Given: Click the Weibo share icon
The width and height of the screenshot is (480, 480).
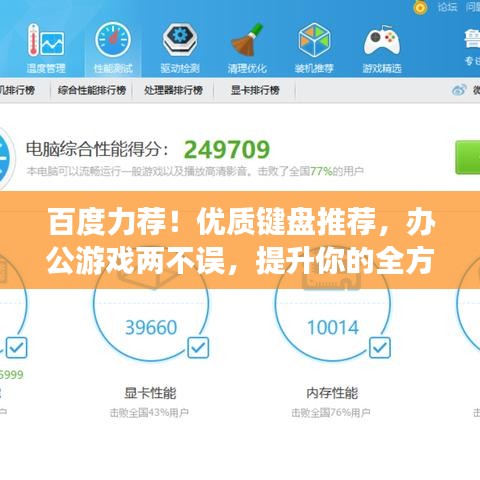Looking at the screenshot, I should 459,90.
